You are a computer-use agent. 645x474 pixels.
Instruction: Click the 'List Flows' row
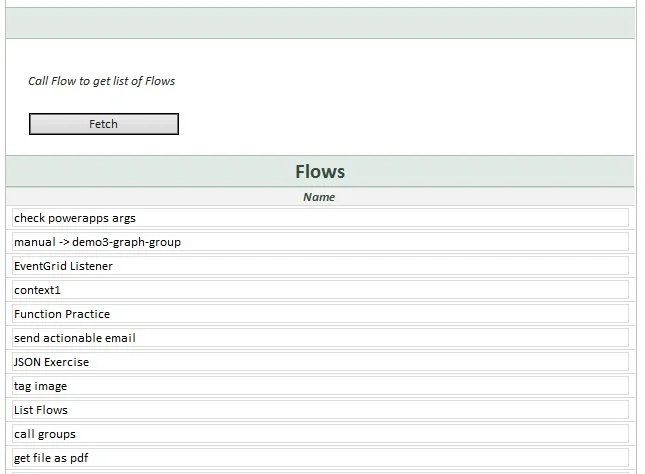(320, 410)
